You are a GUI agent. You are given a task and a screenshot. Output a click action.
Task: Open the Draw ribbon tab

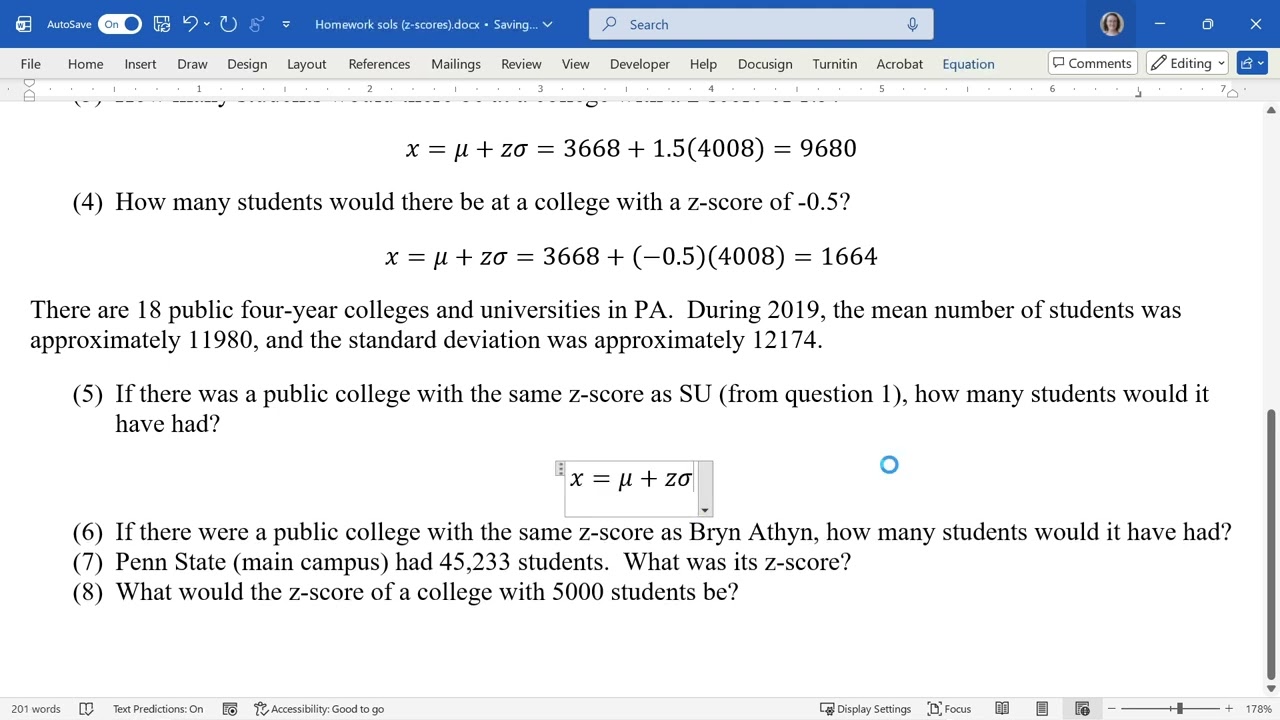point(192,64)
